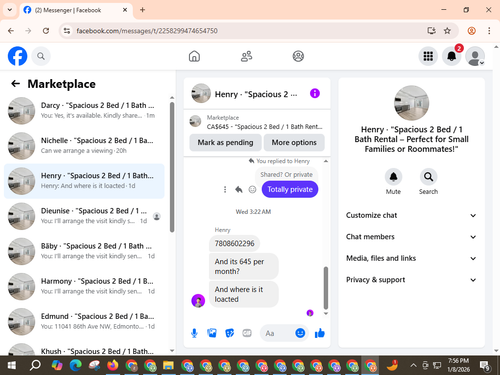The image size is (500, 375).
Task: Open File Explorer from taskbar
Action: point(168,365)
